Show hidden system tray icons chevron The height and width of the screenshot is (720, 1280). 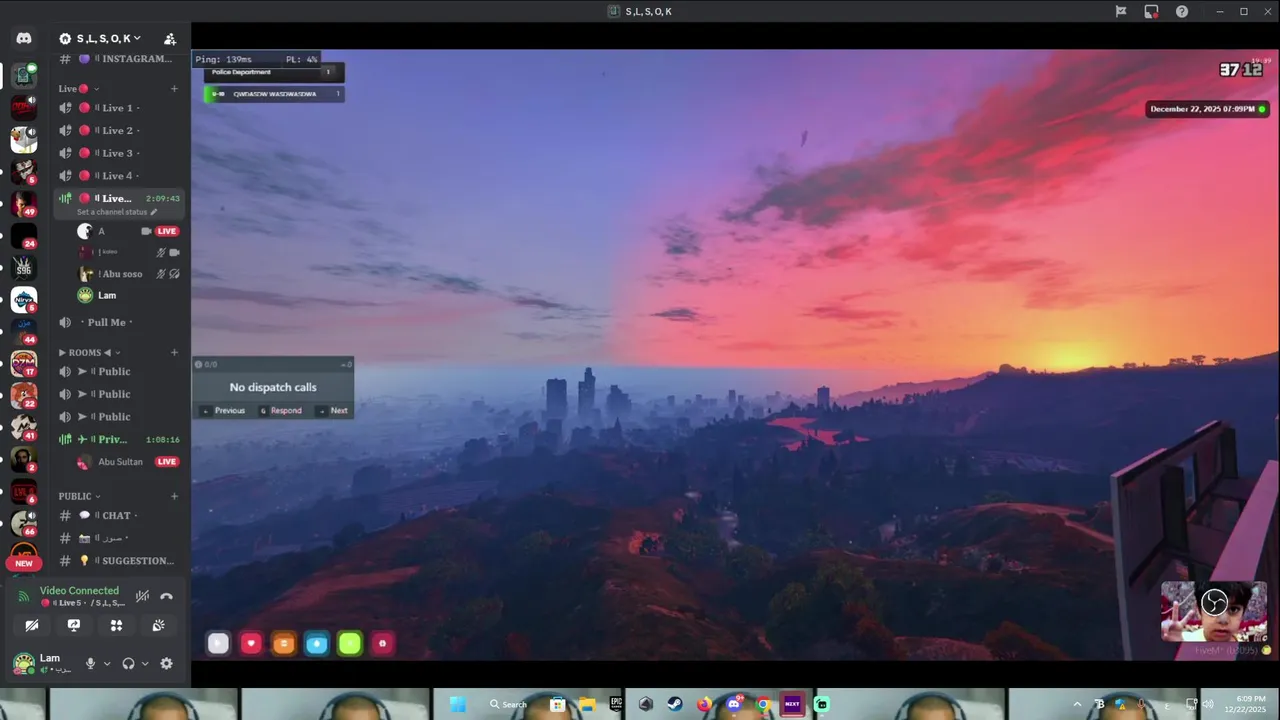[x=1077, y=704]
